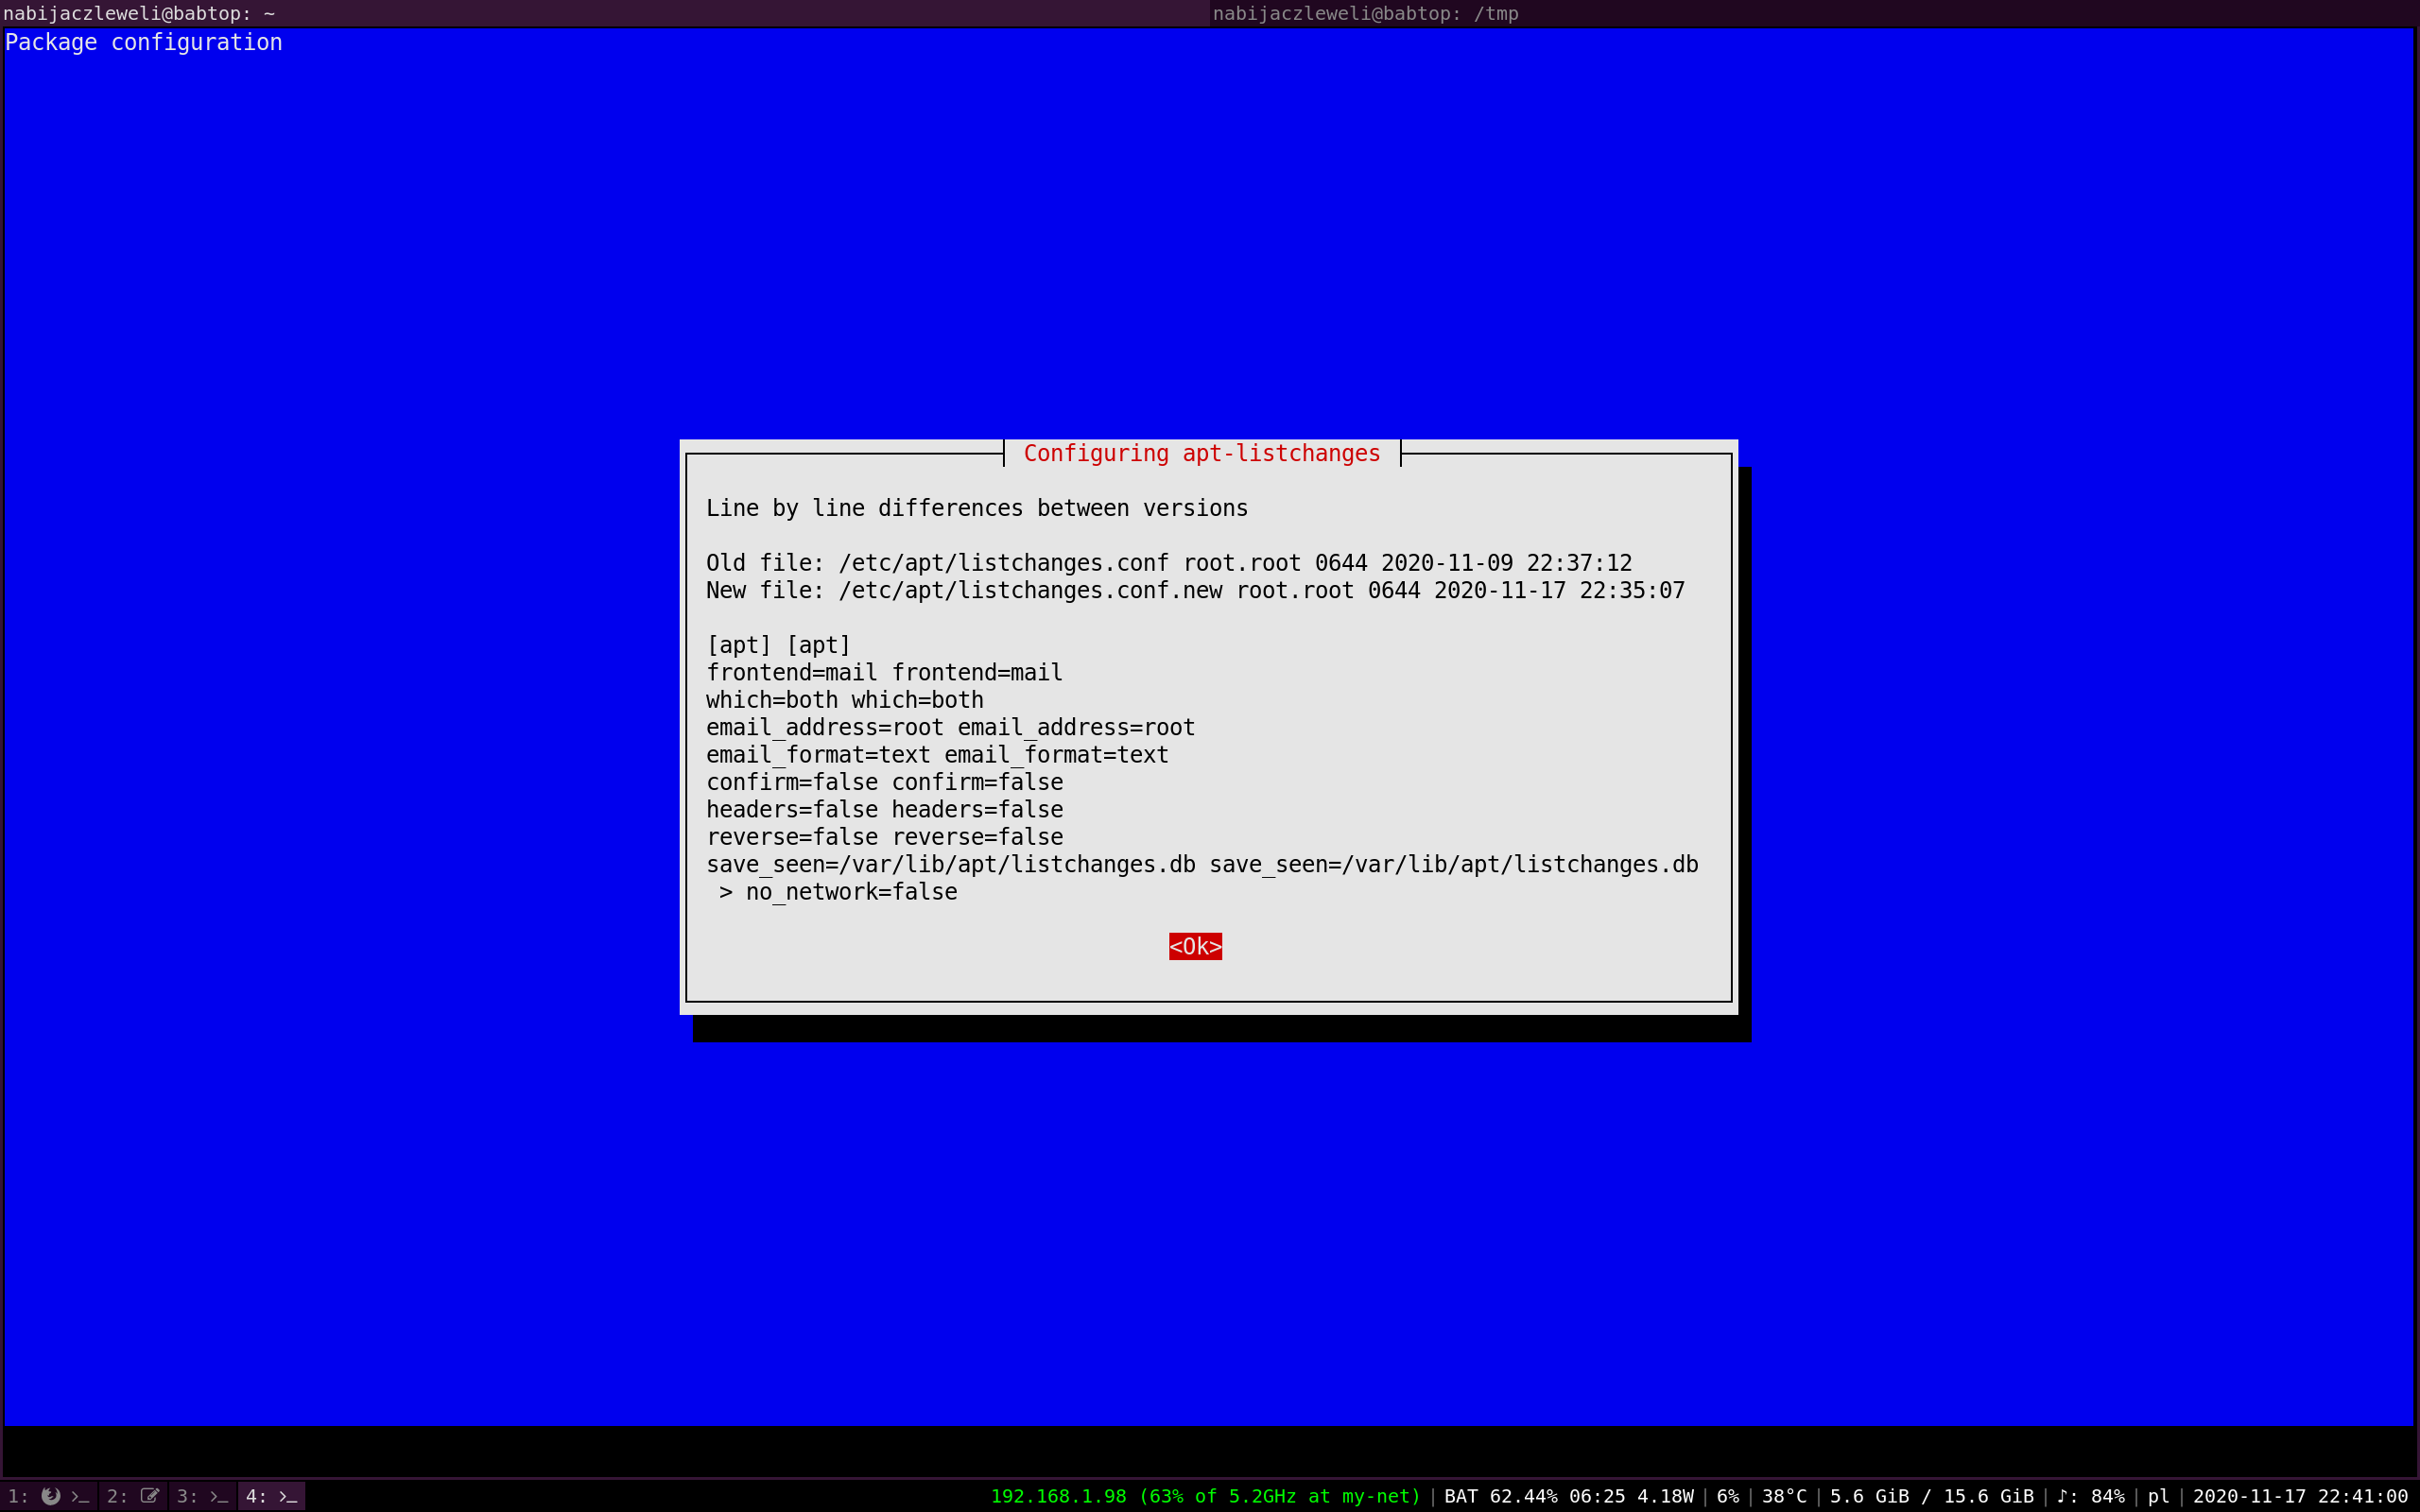Viewport: 2420px width, 1512px height.
Task: Click the 38°C temperature indicator
Action: click(x=1784, y=1496)
